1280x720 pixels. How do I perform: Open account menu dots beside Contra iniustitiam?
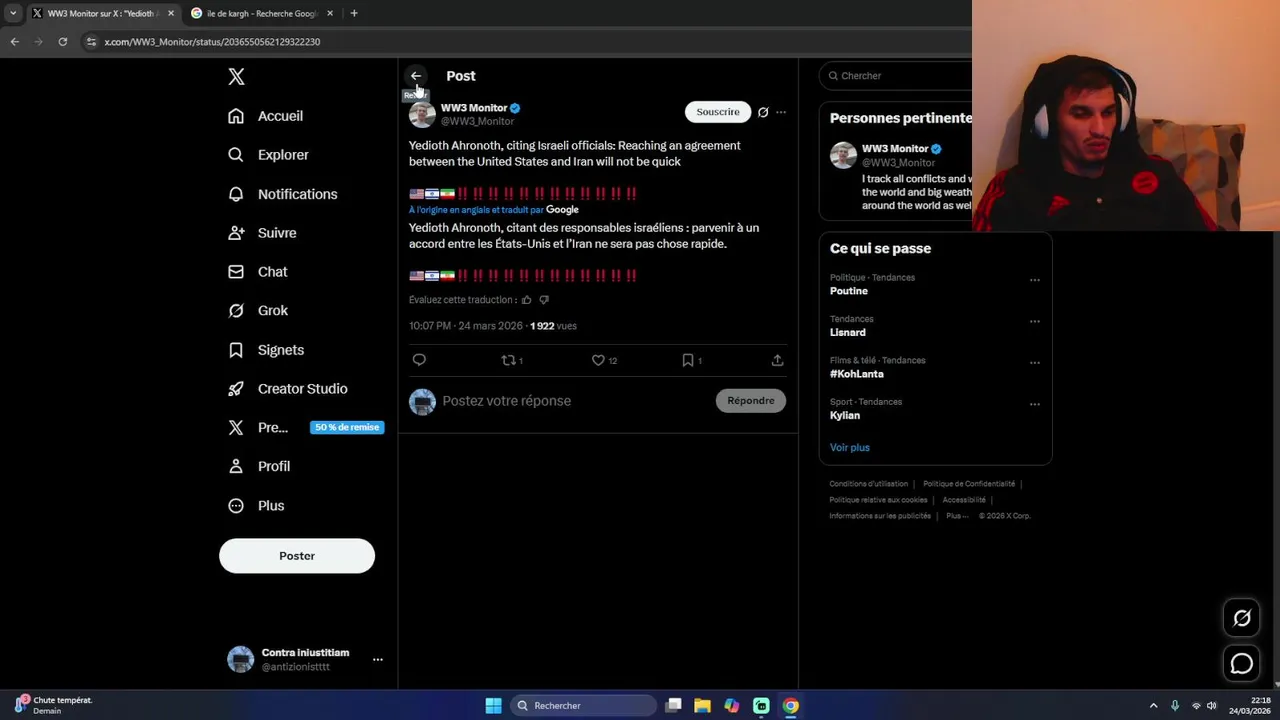coord(378,660)
